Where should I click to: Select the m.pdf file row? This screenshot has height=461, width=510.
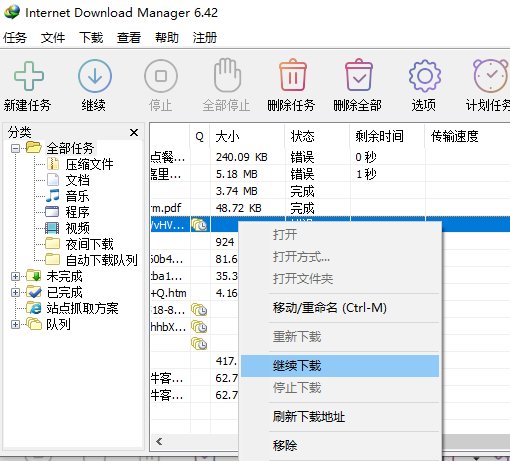pos(330,208)
